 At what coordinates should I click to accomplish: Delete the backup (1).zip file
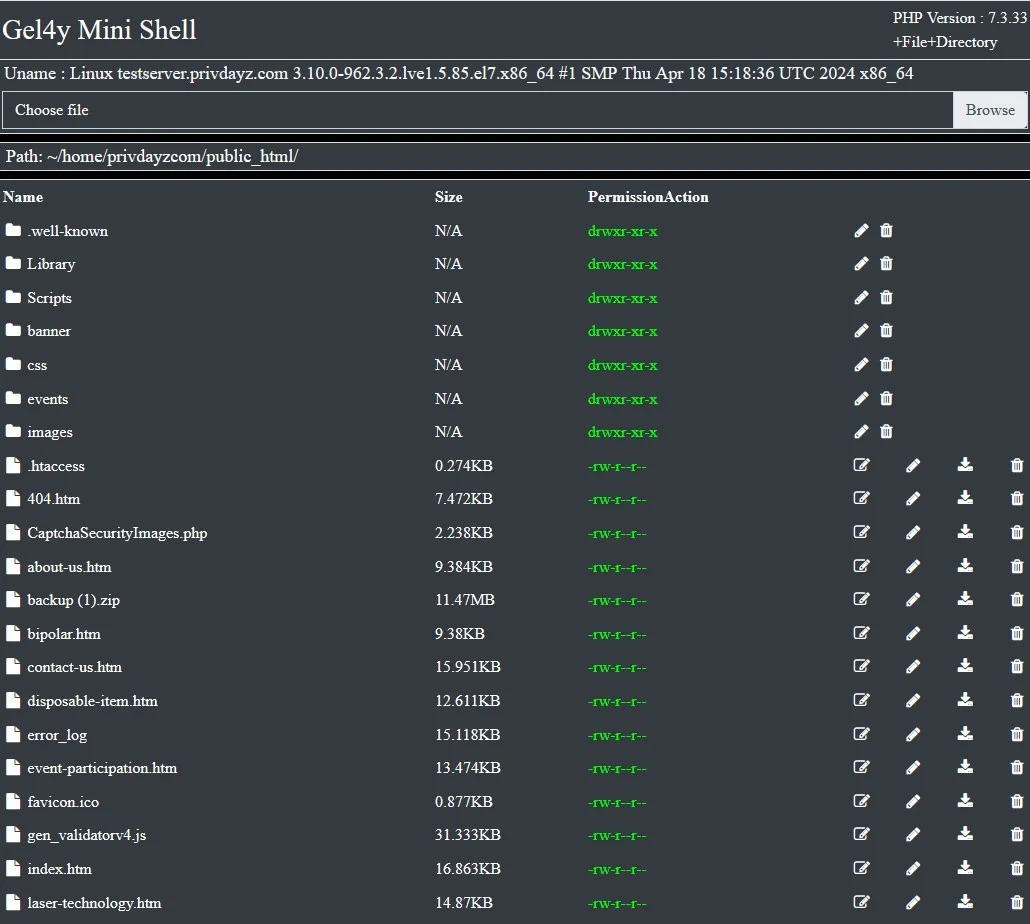pyautogui.click(x=1016, y=599)
